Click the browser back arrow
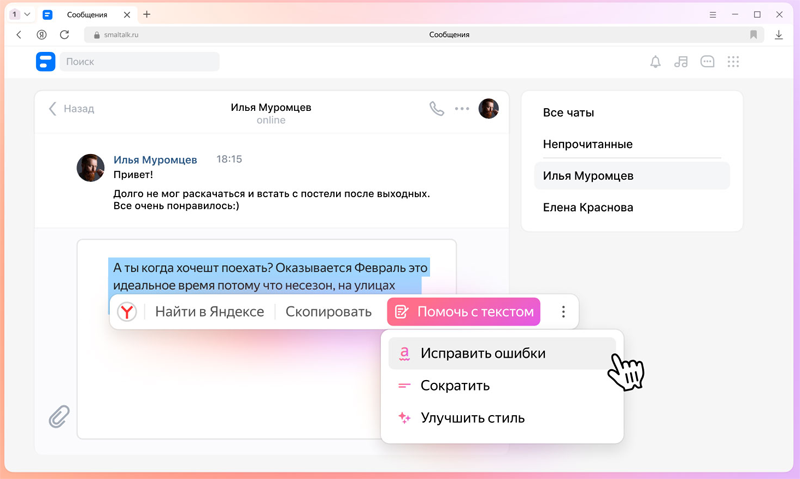Viewport: 800px width, 479px height. click(19, 35)
